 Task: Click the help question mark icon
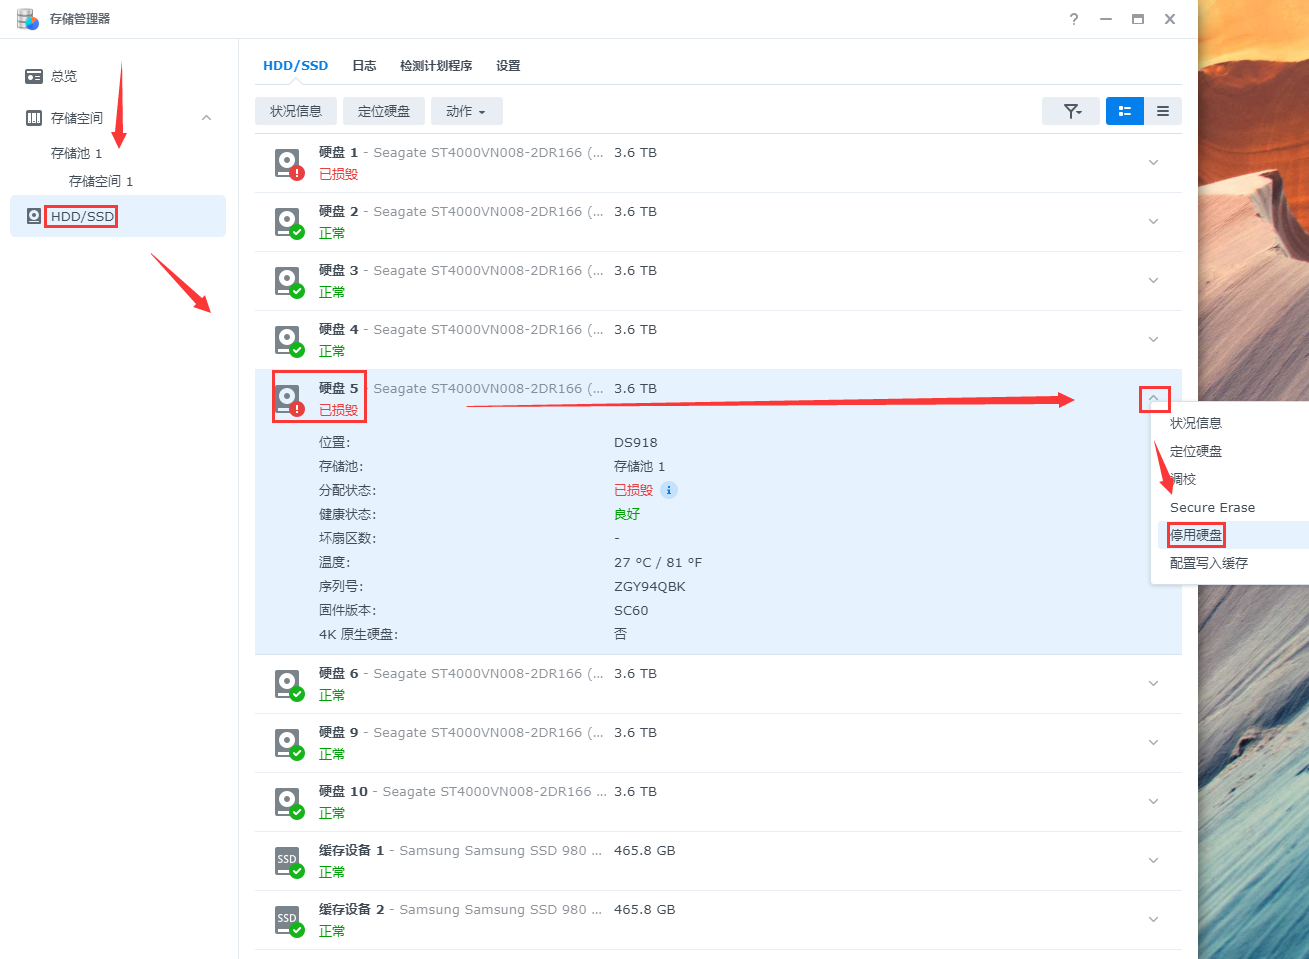[1074, 19]
